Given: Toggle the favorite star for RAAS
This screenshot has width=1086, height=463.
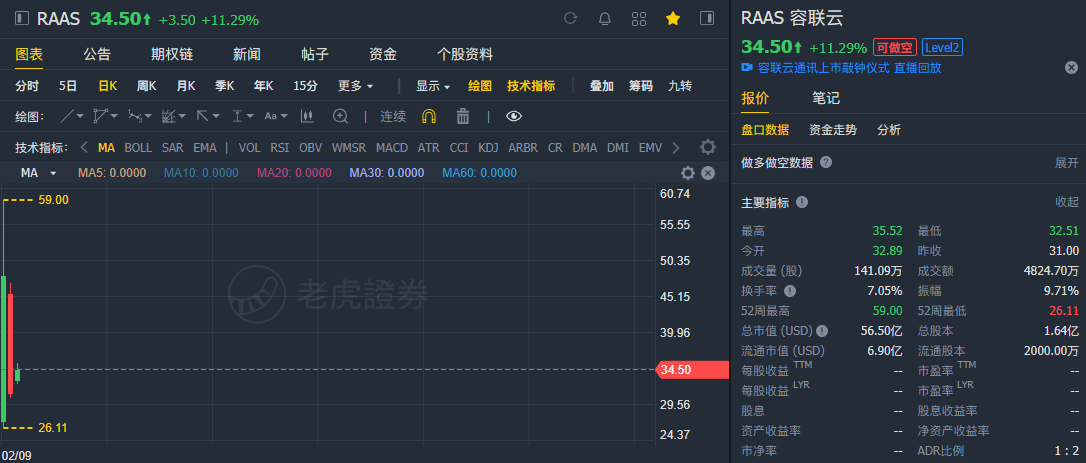Looking at the screenshot, I should click(x=673, y=19).
